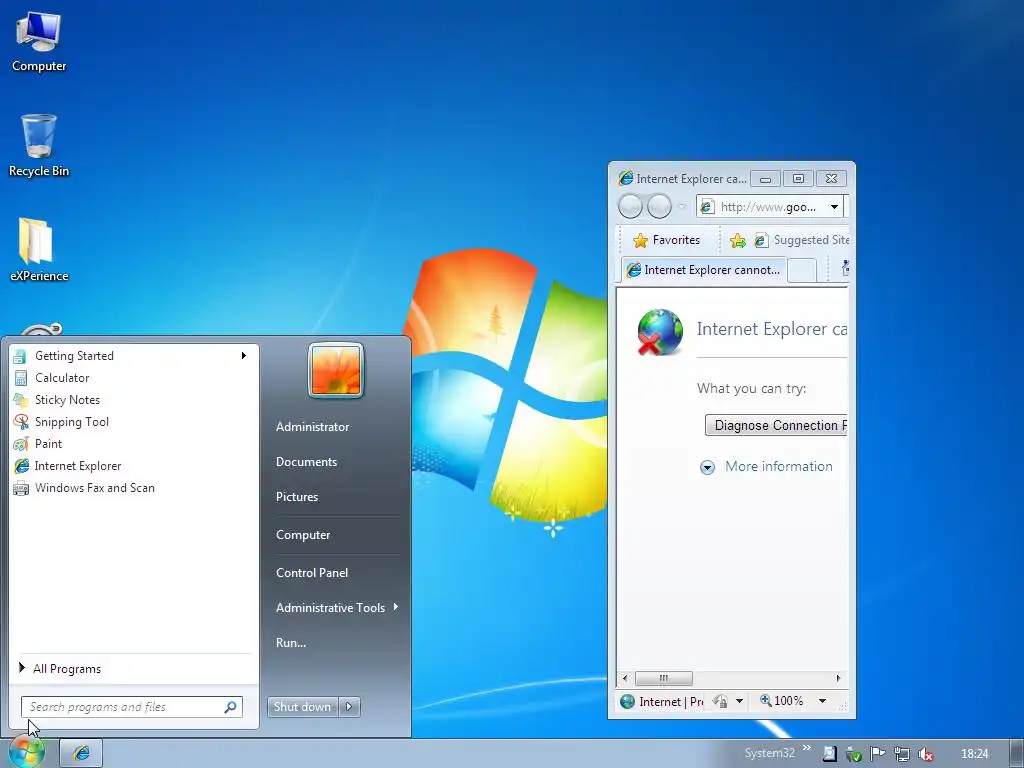This screenshot has width=1024, height=768.
Task: Click the 18:24 taskbar clock
Action: (975, 754)
